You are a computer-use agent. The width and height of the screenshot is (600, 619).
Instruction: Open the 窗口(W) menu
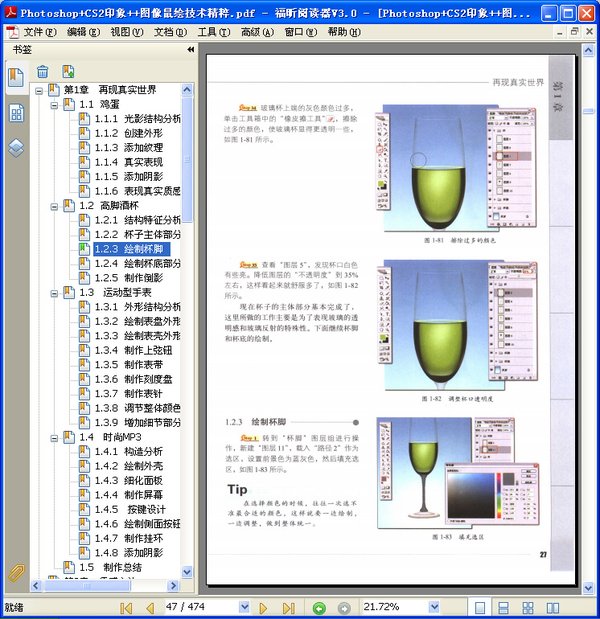coord(301,32)
